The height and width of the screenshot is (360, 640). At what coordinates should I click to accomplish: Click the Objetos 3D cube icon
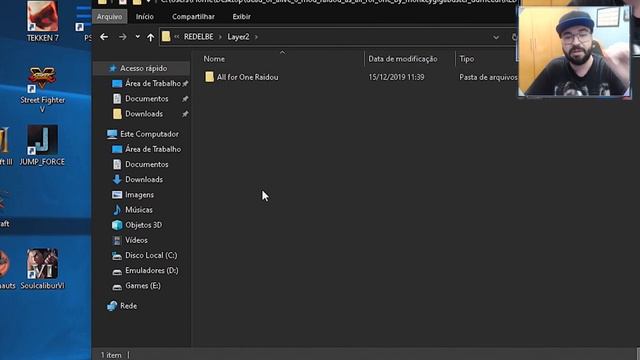tap(117, 225)
